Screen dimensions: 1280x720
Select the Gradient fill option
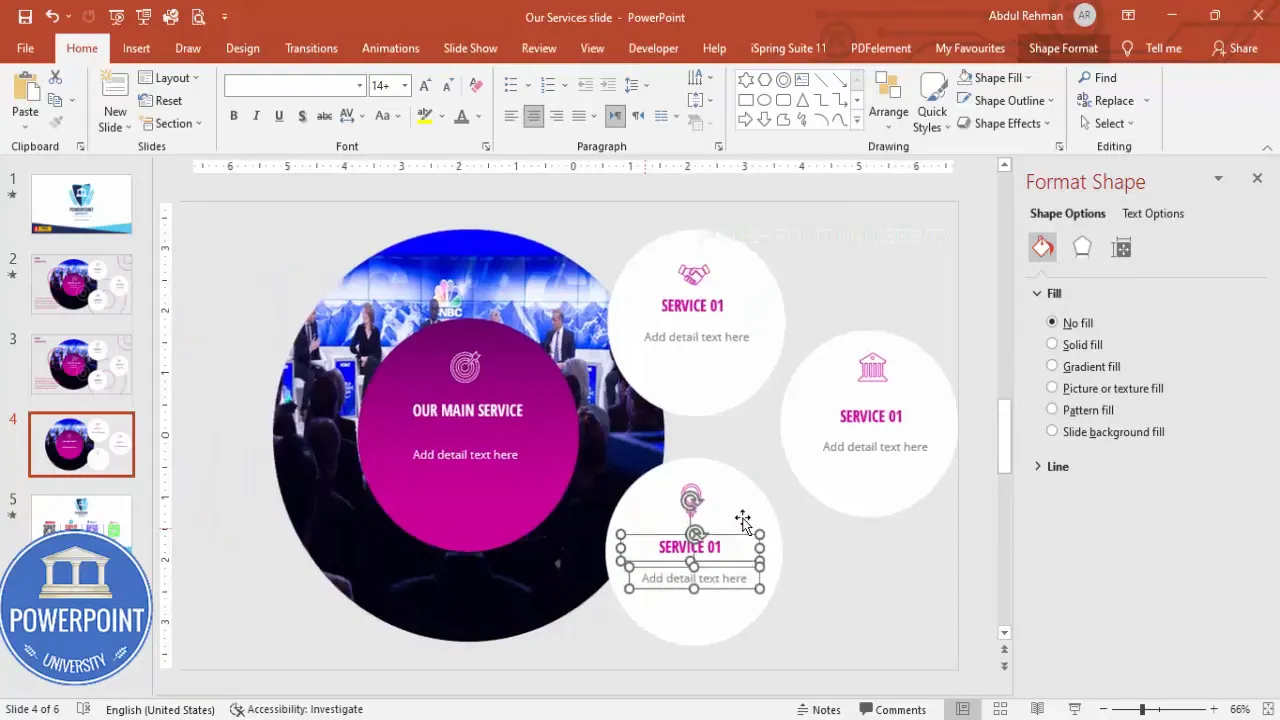pyautogui.click(x=1052, y=366)
